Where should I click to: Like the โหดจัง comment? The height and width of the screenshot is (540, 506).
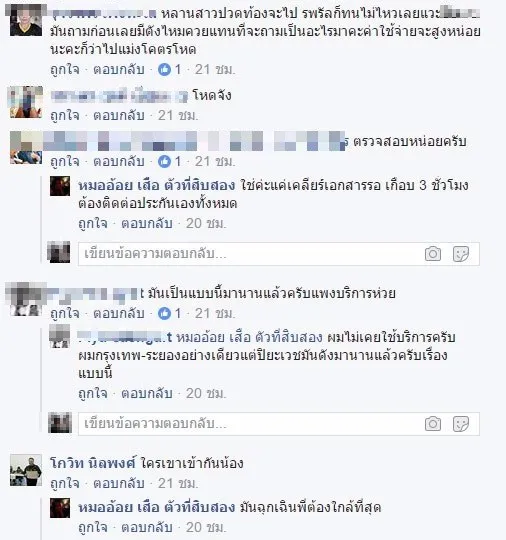pos(65,115)
